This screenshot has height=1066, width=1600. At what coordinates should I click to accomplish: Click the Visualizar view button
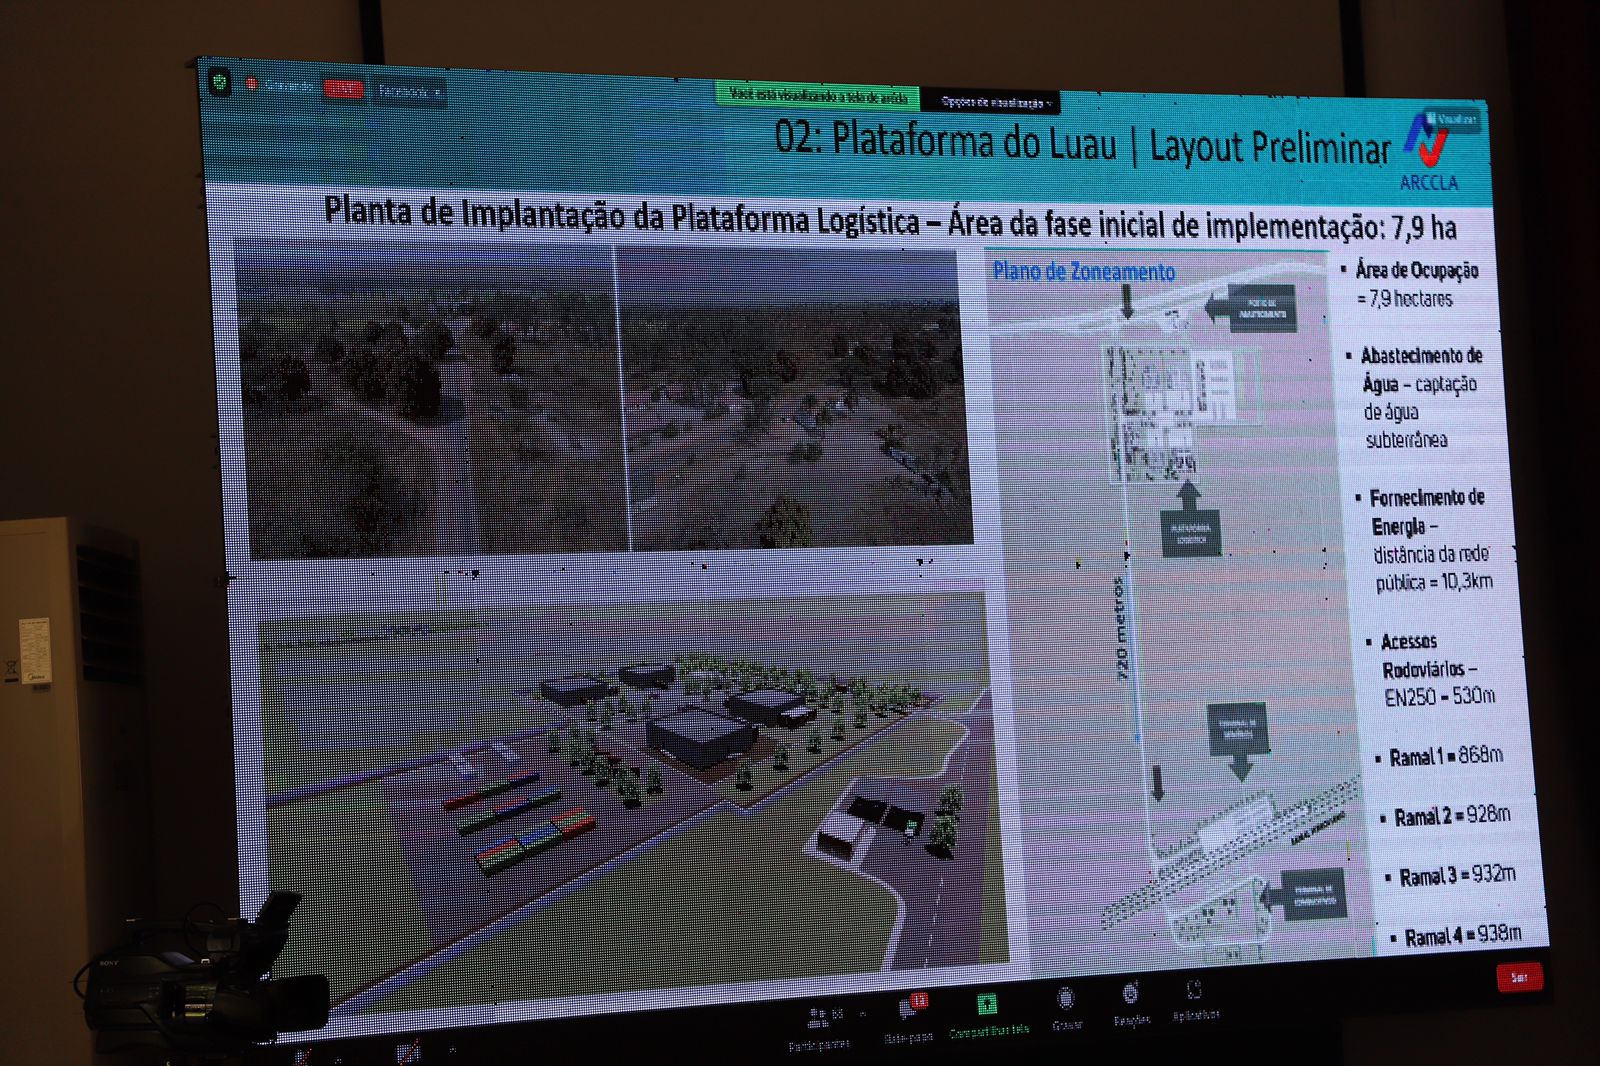1452,119
